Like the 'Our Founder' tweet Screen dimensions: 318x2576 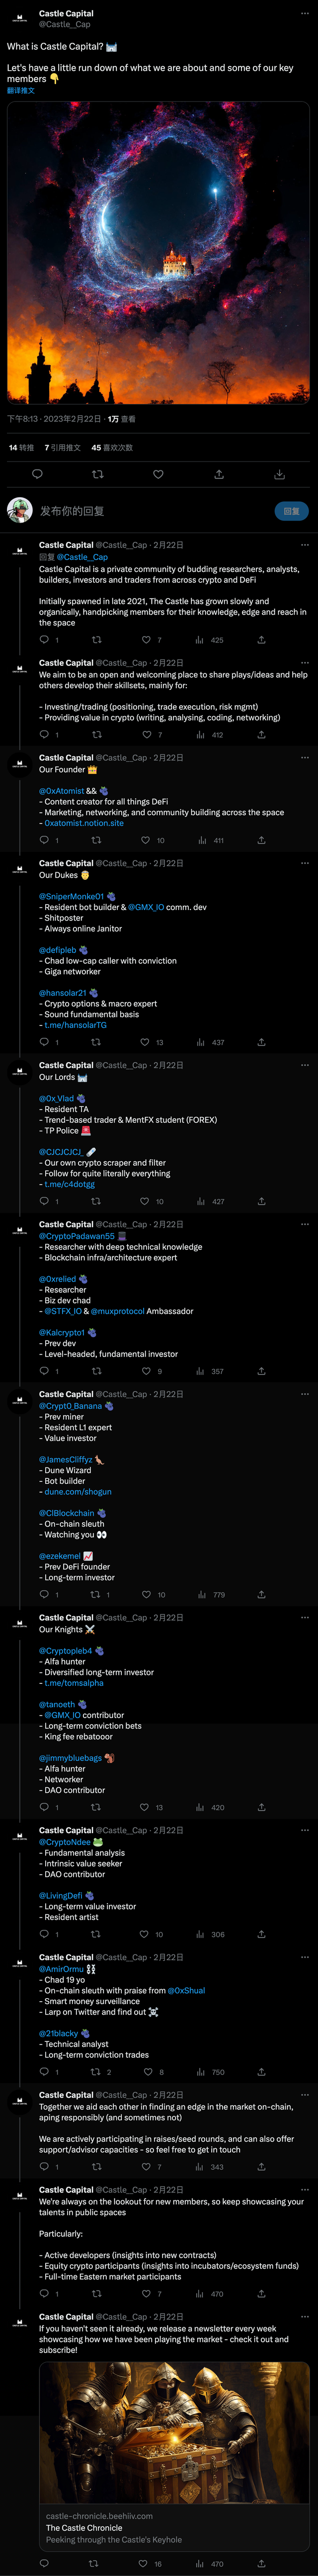(x=146, y=840)
